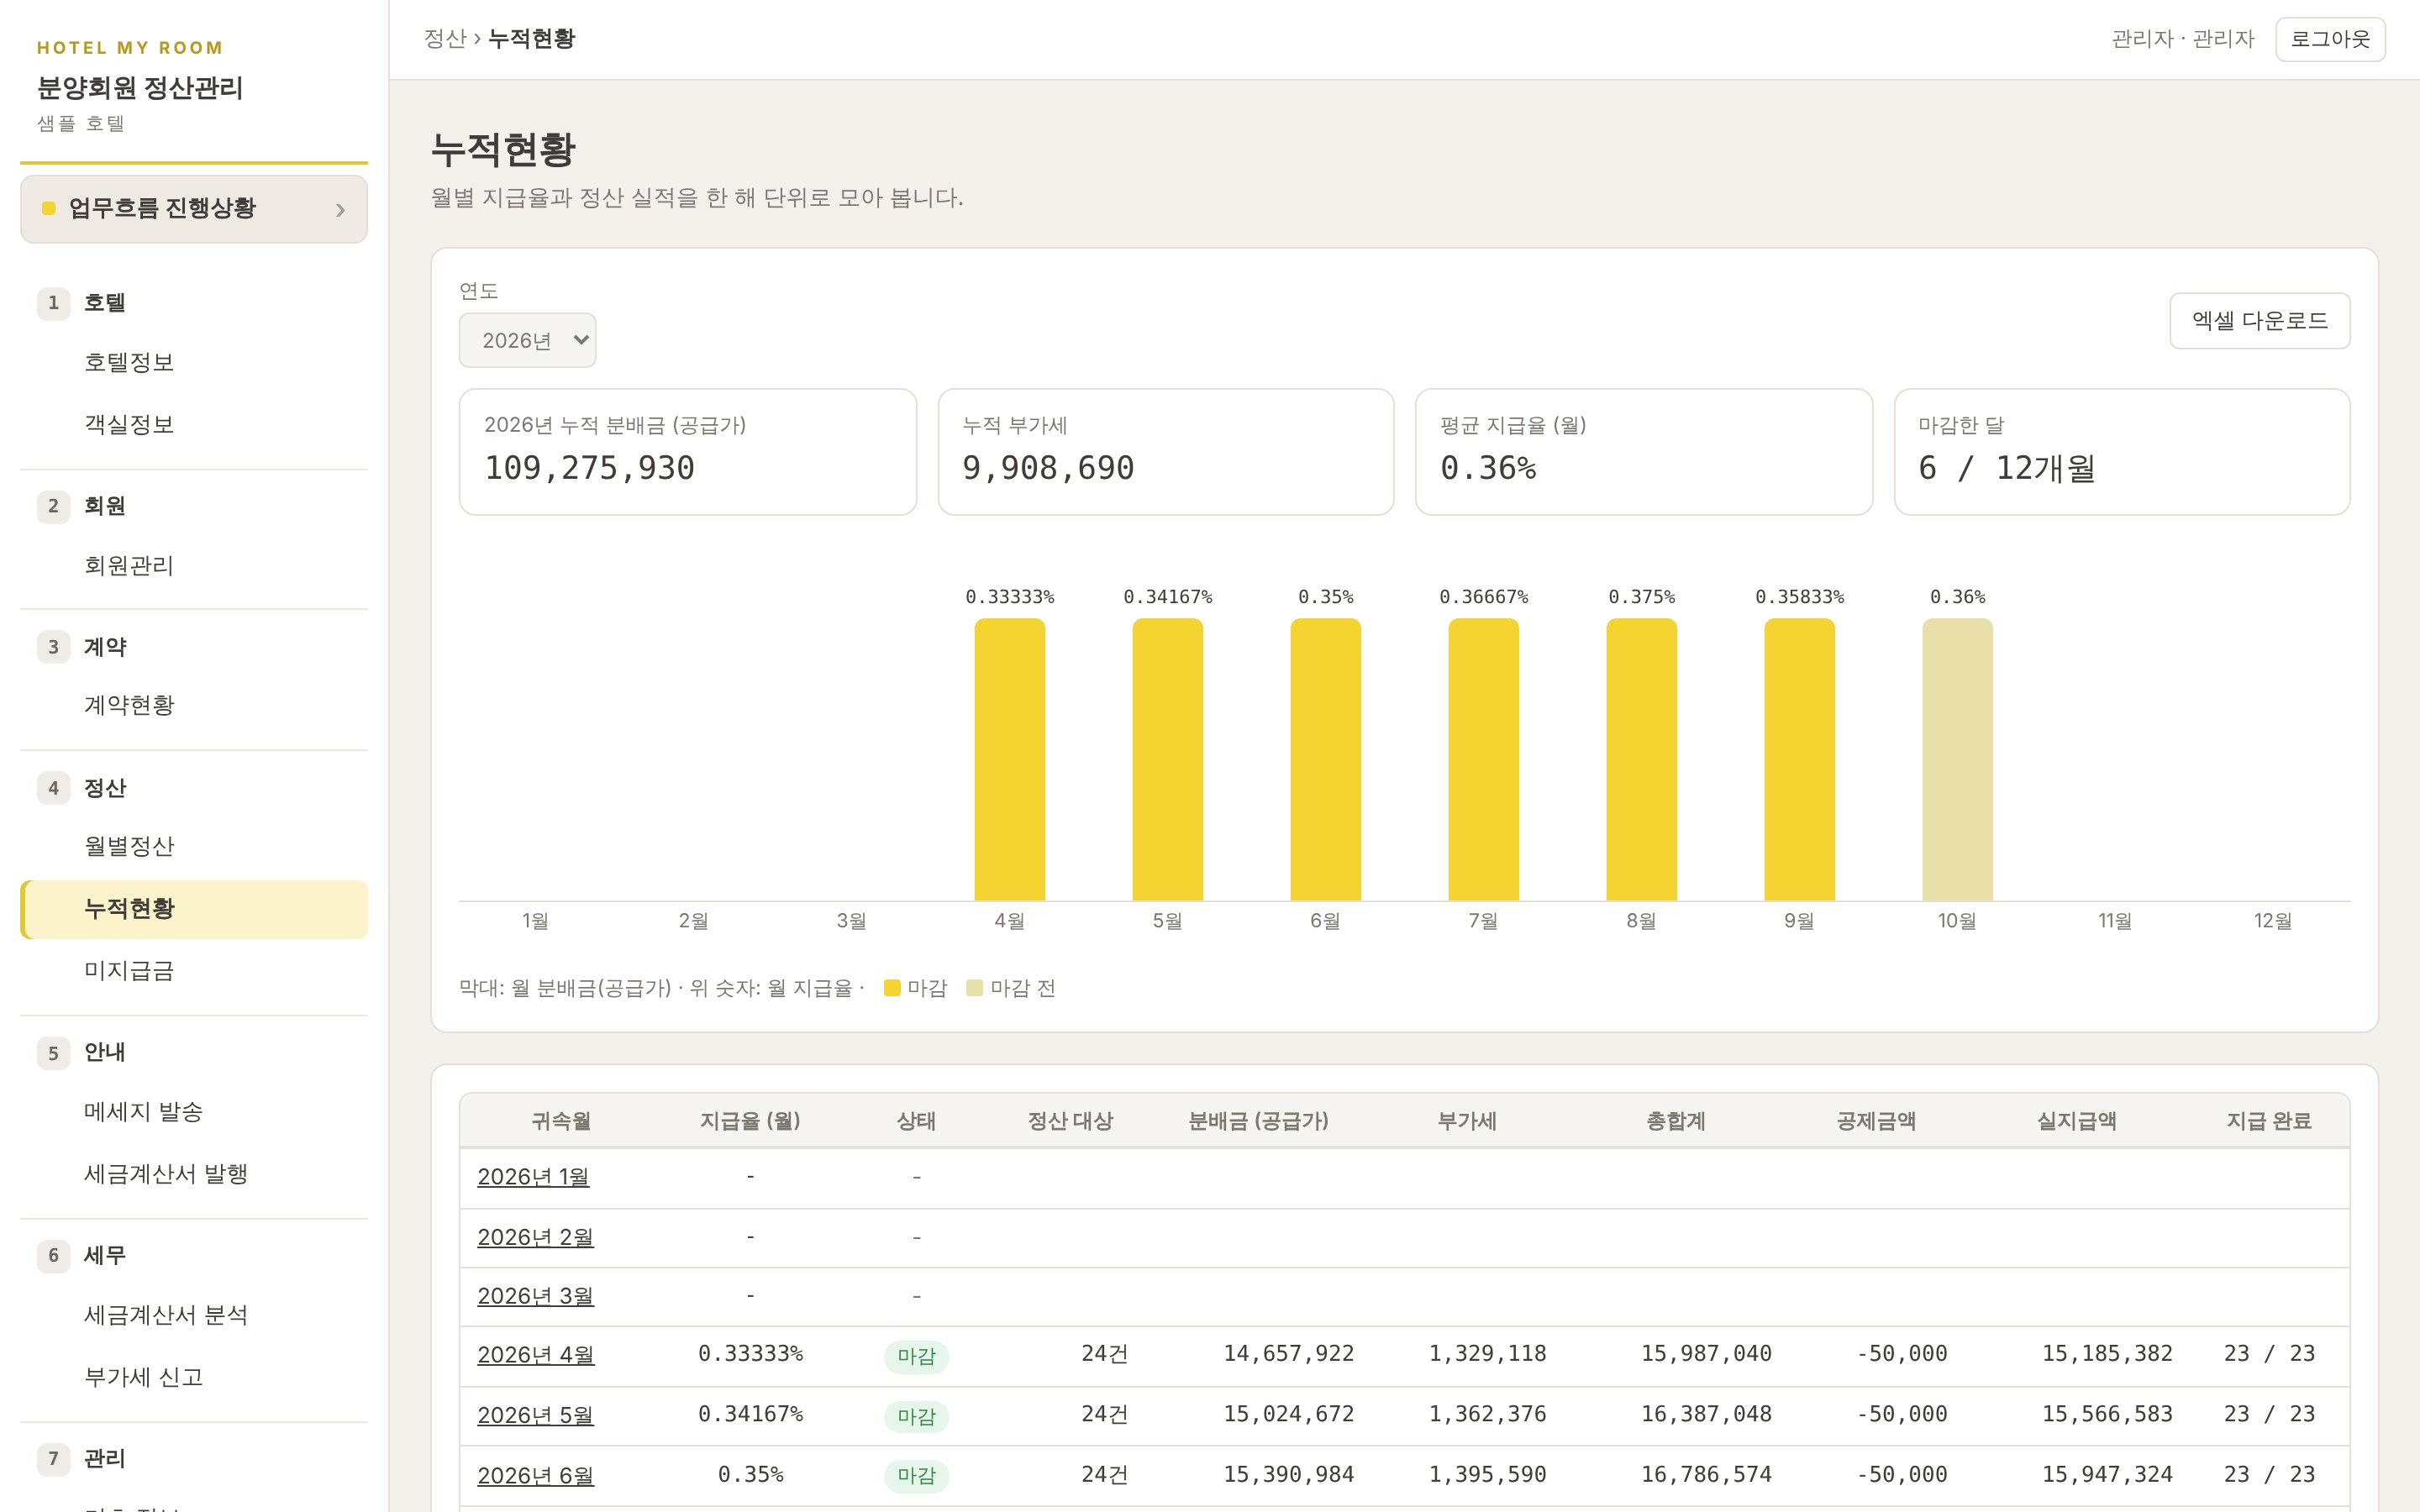Open 세금계산서 발행 menu item
The image size is (2420, 1512).
coord(166,1174)
